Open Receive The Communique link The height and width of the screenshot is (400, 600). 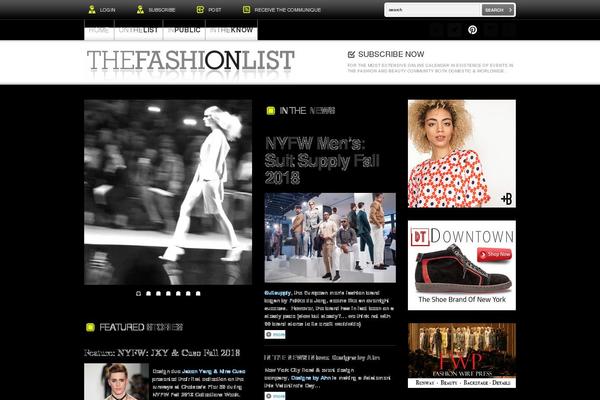point(287,10)
